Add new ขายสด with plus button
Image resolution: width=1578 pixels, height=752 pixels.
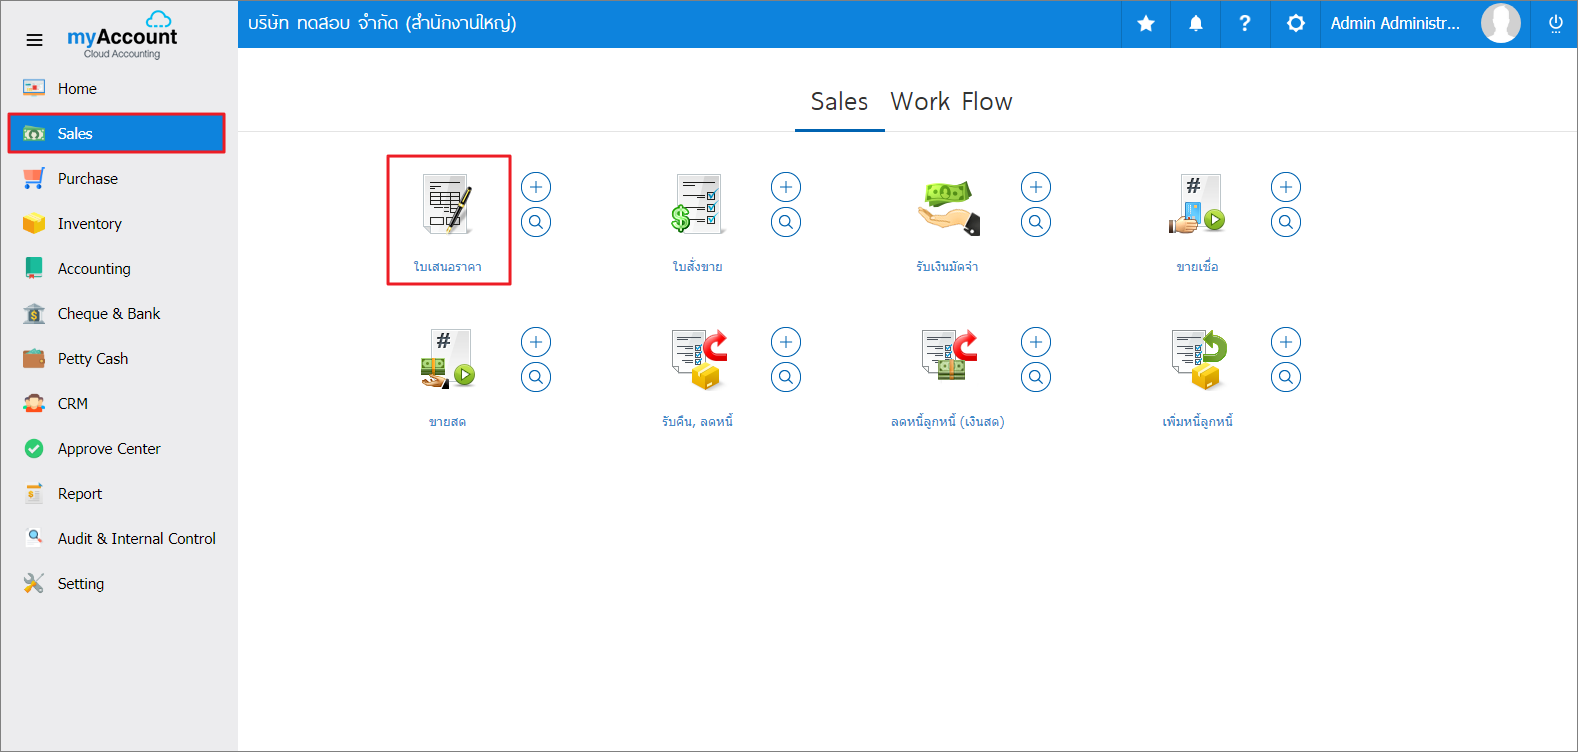536,342
